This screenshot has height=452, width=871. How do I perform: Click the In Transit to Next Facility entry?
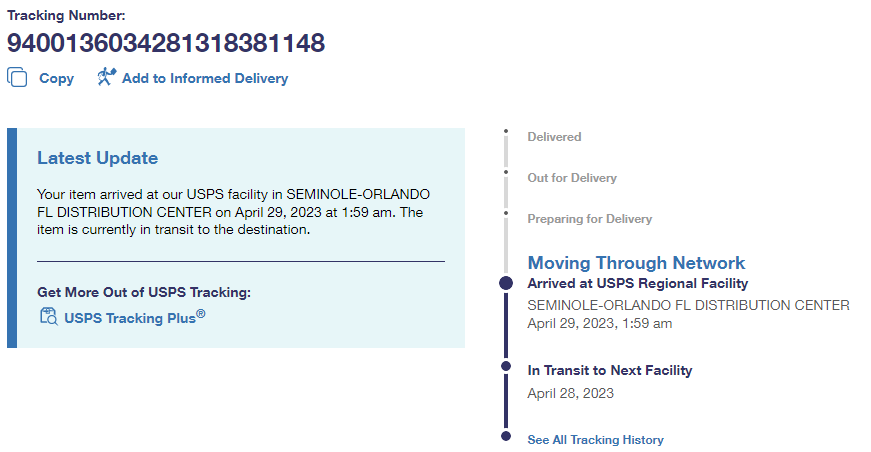click(610, 370)
